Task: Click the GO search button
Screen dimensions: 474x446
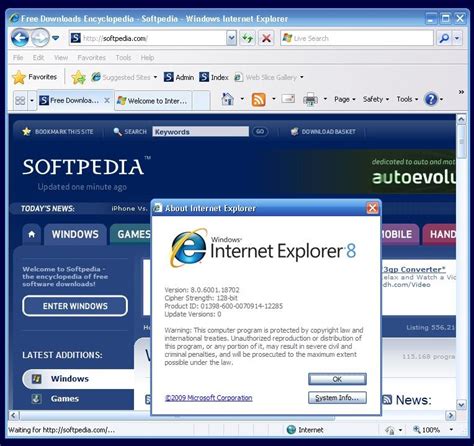Action: tap(260, 132)
